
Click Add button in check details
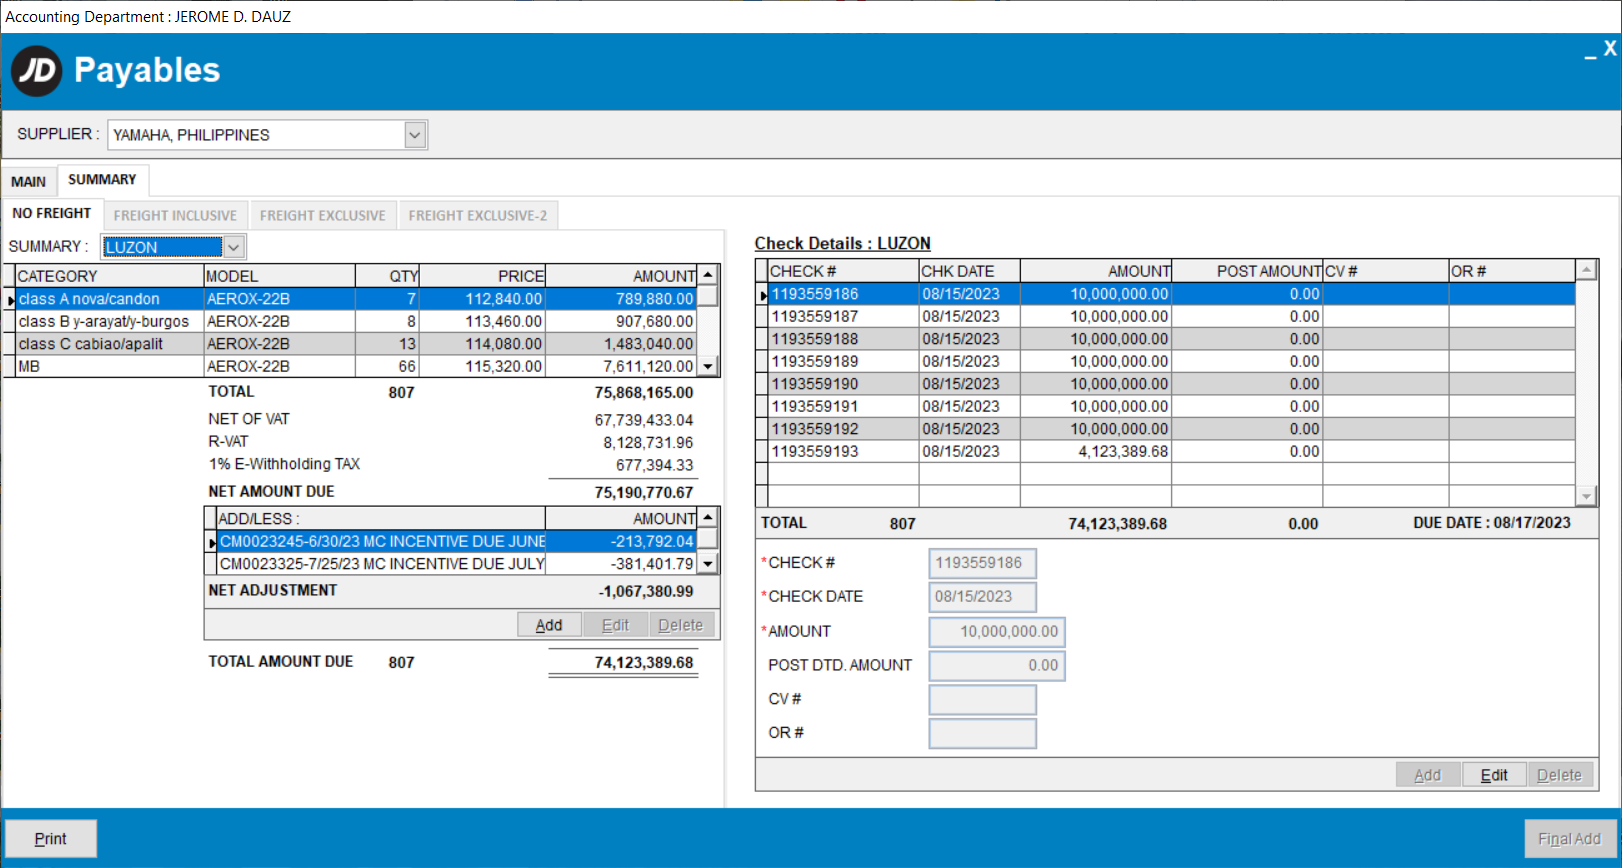[x=1428, y=775]
